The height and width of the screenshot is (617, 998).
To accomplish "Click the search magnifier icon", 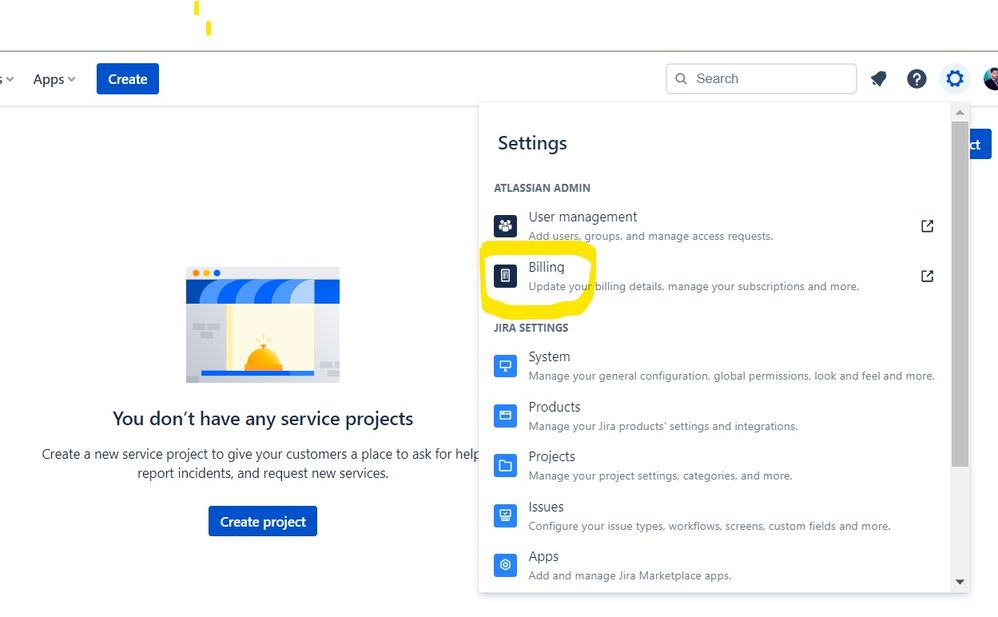I will (681, 78).
